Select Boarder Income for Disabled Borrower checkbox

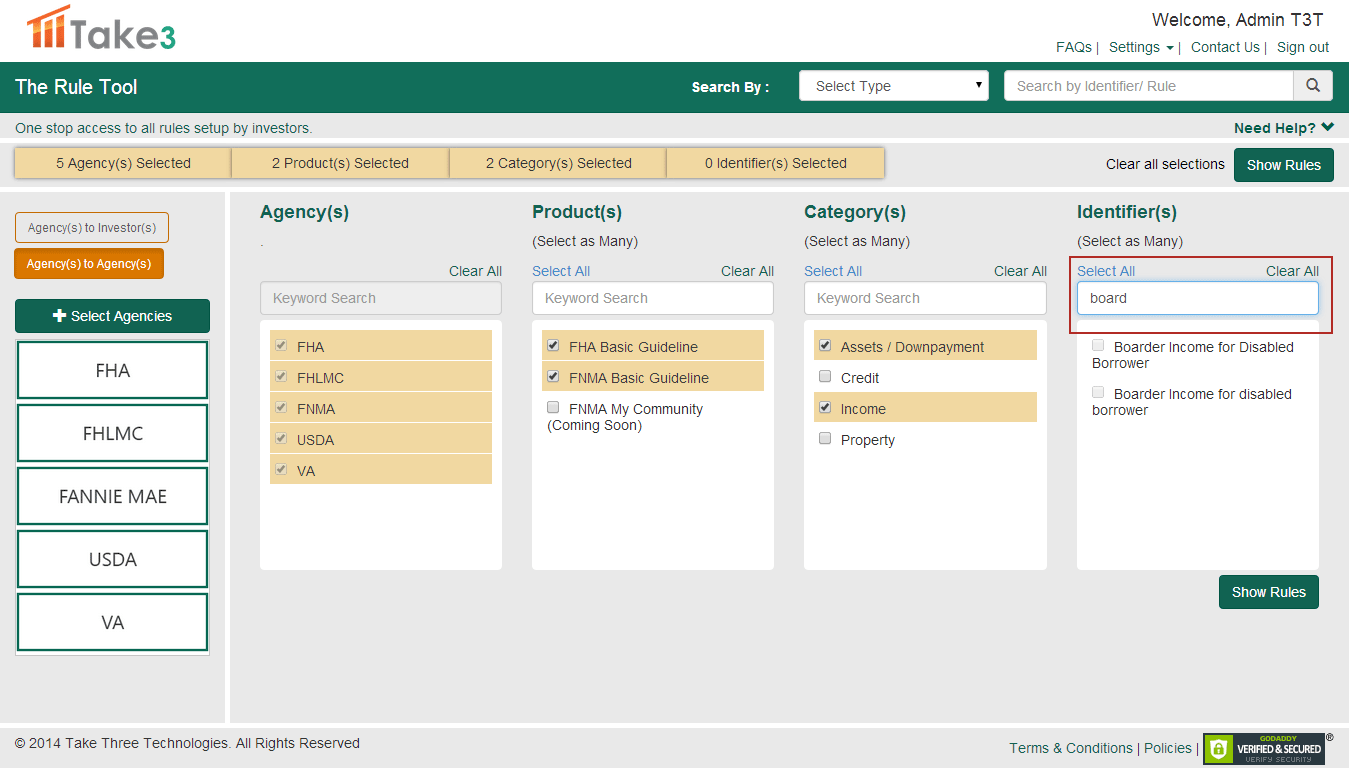tap(1098, 346)
